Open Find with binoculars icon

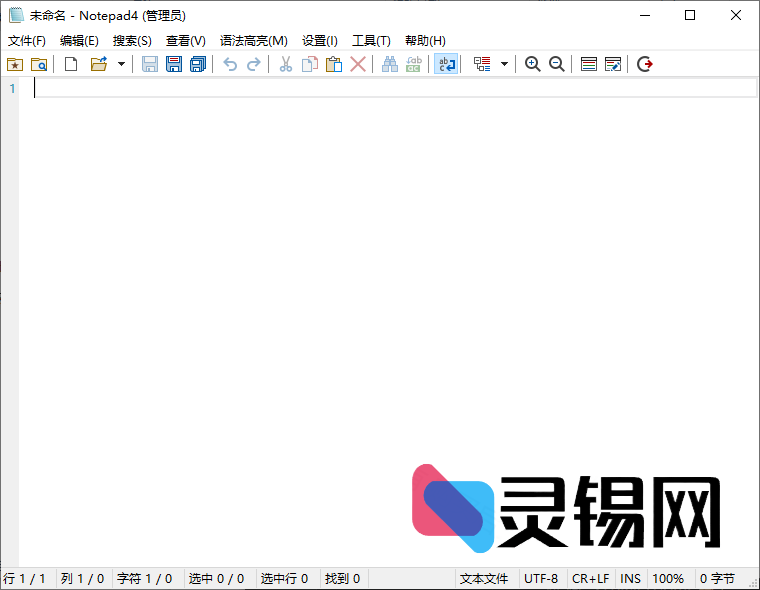[x=390, y=64]
